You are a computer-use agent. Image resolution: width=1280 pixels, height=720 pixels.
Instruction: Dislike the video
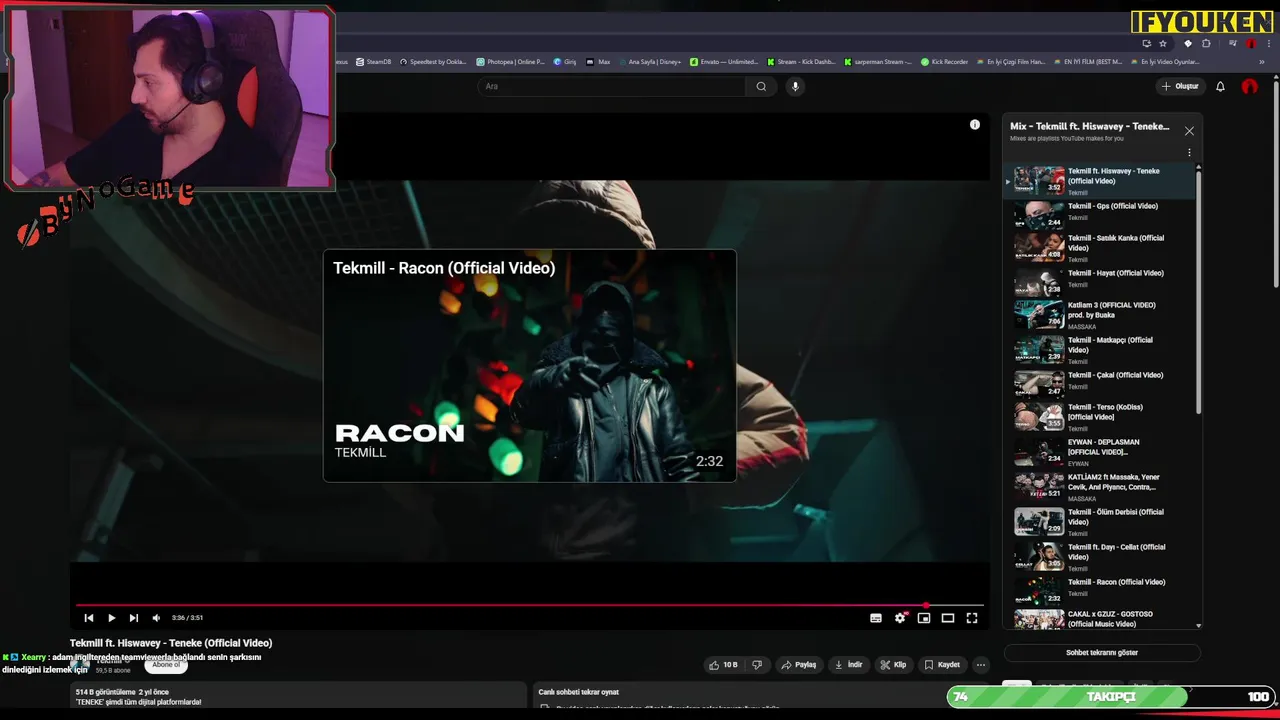point(757,665)
